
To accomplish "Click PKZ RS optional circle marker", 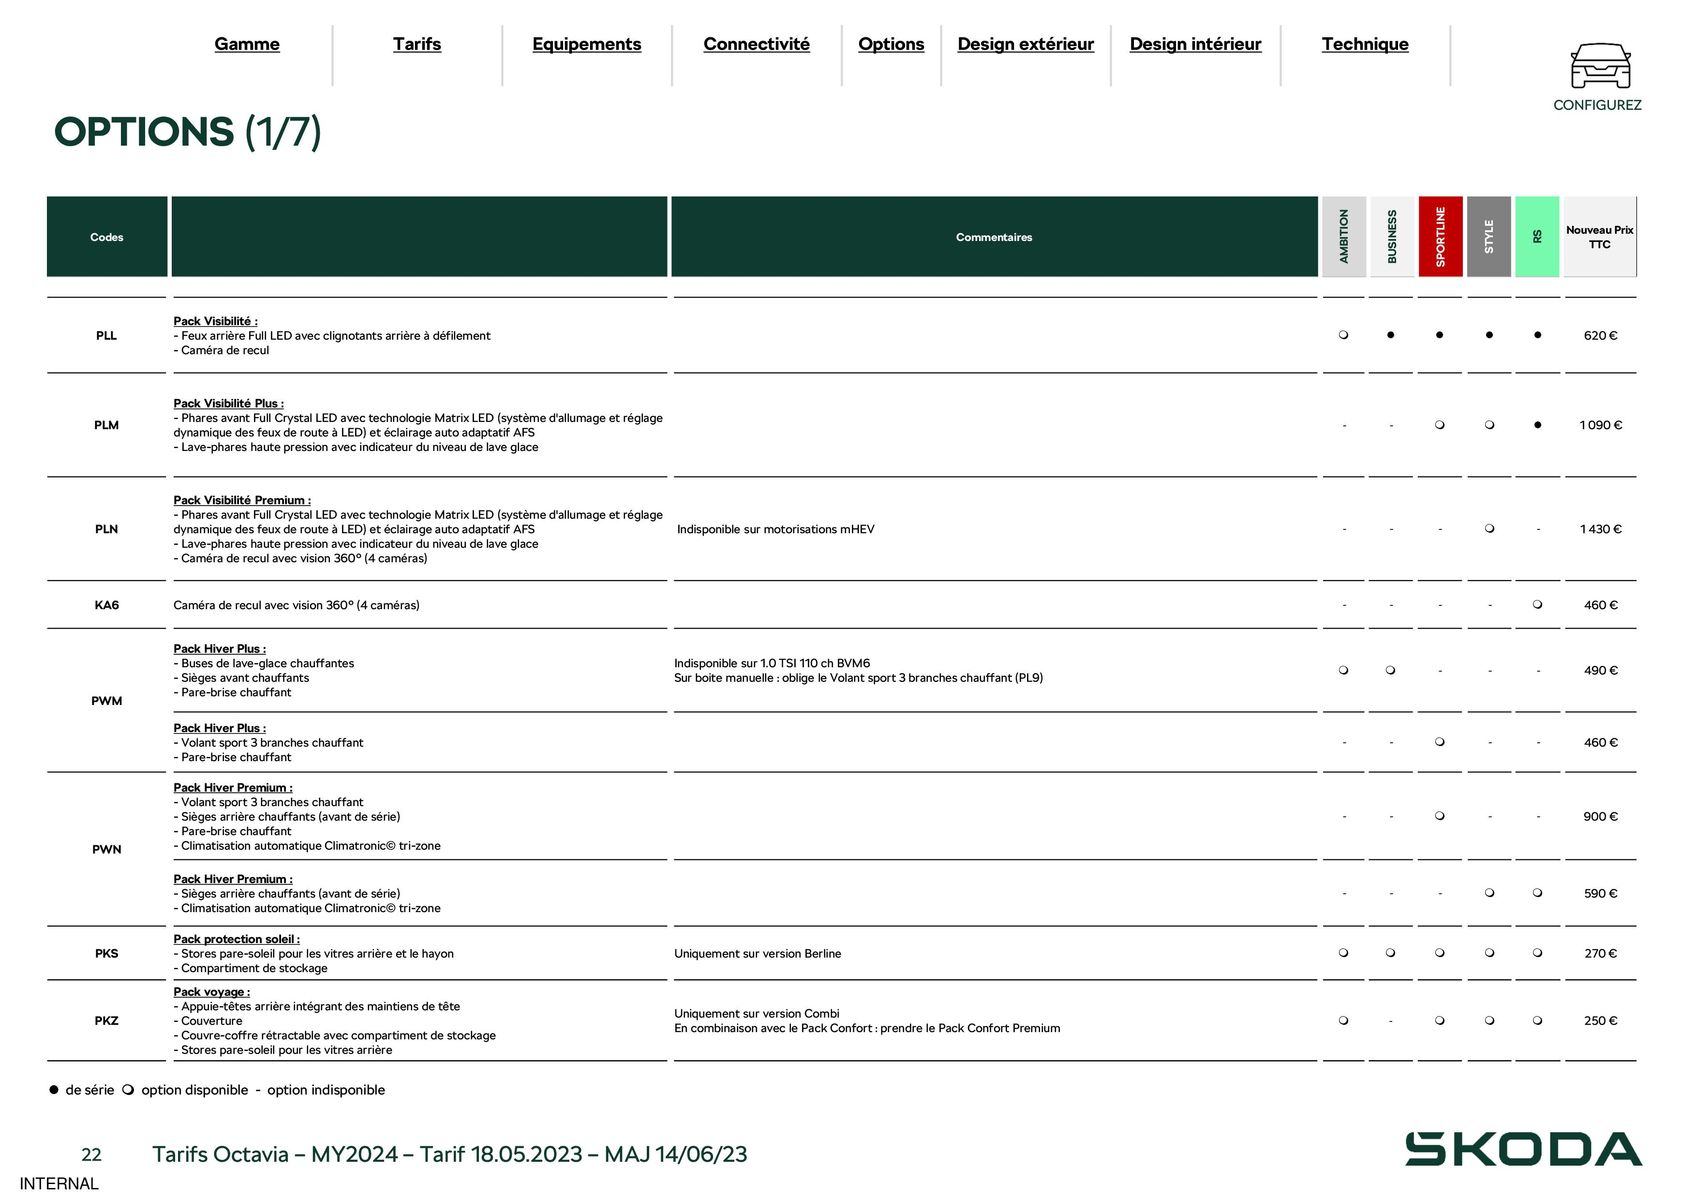I will point(1538,1021).
